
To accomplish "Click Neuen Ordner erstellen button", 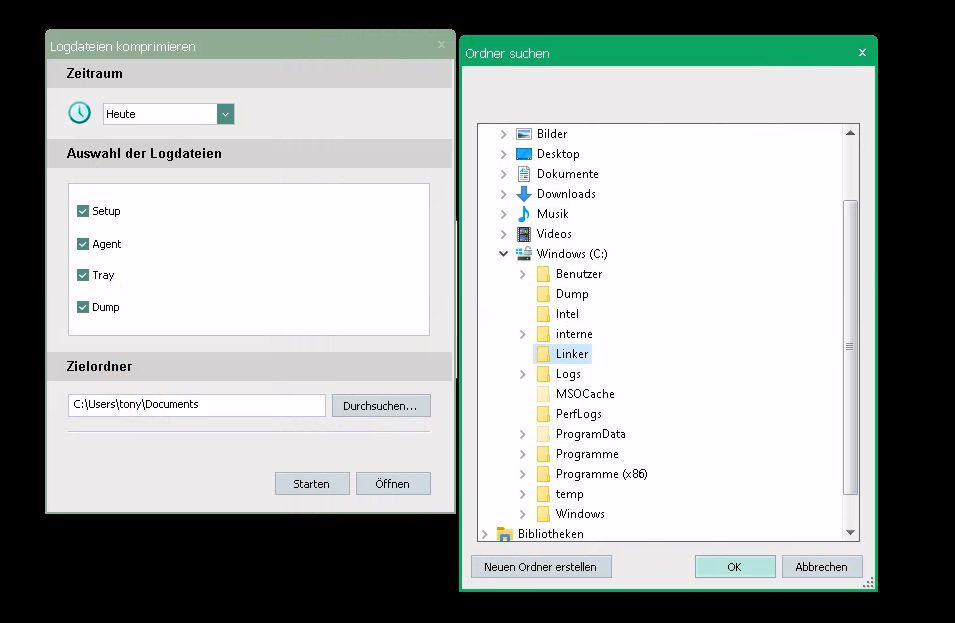I will [x=541, y=566].
